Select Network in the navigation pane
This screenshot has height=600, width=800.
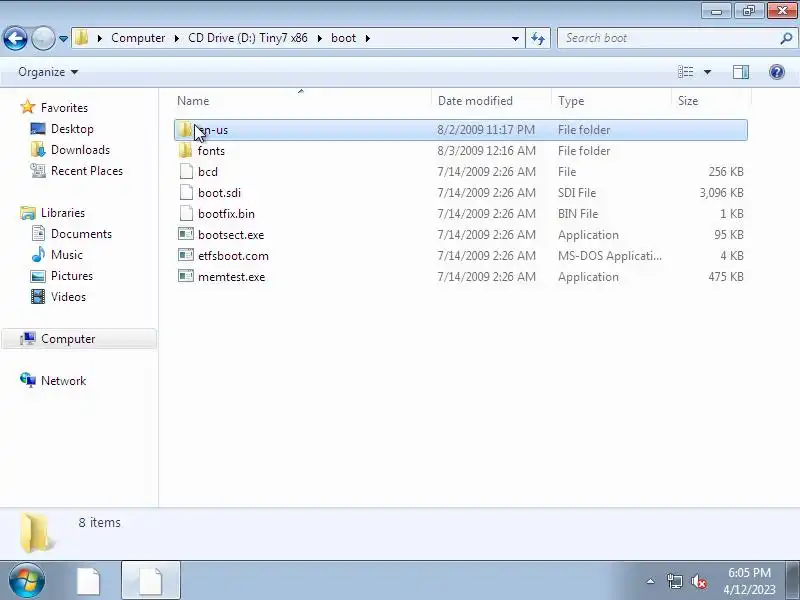pos(63,381)
